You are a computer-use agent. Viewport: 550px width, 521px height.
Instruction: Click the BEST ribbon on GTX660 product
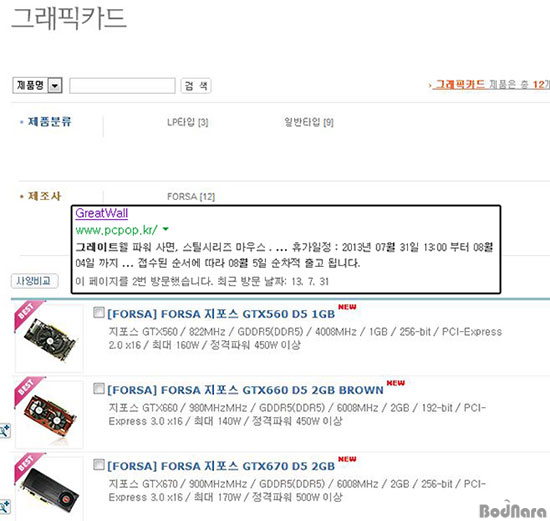(x=28, y=391)
